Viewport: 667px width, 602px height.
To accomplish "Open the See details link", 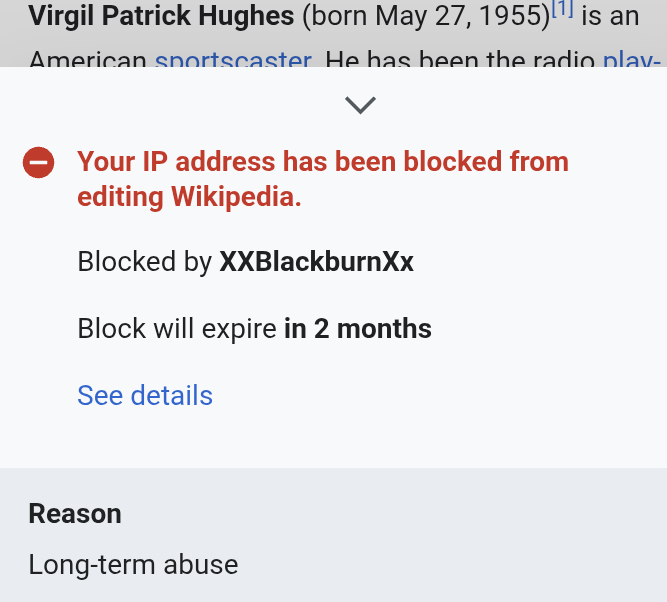I will pos(145,395).
